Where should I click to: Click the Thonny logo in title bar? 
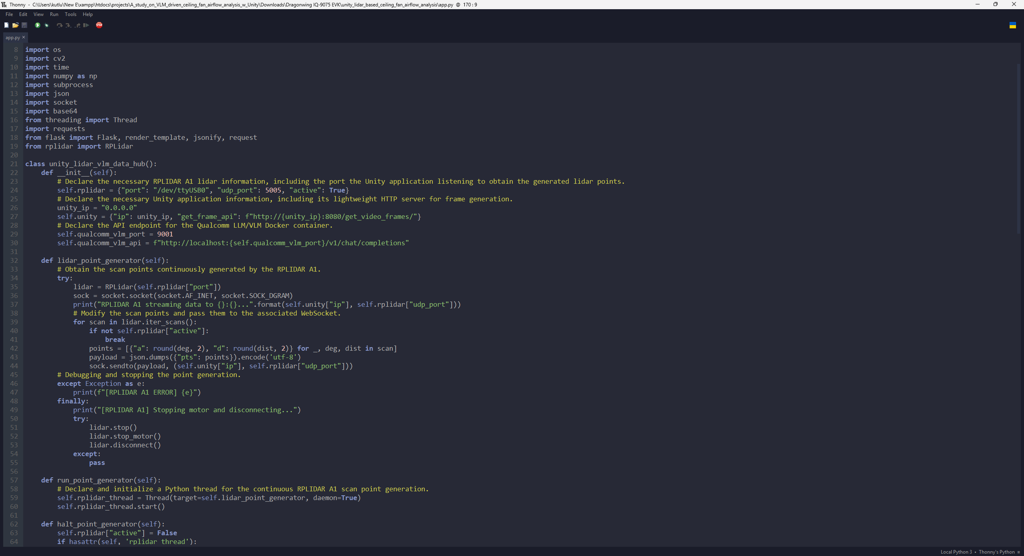pyautogui.click(x=4, y=5)
